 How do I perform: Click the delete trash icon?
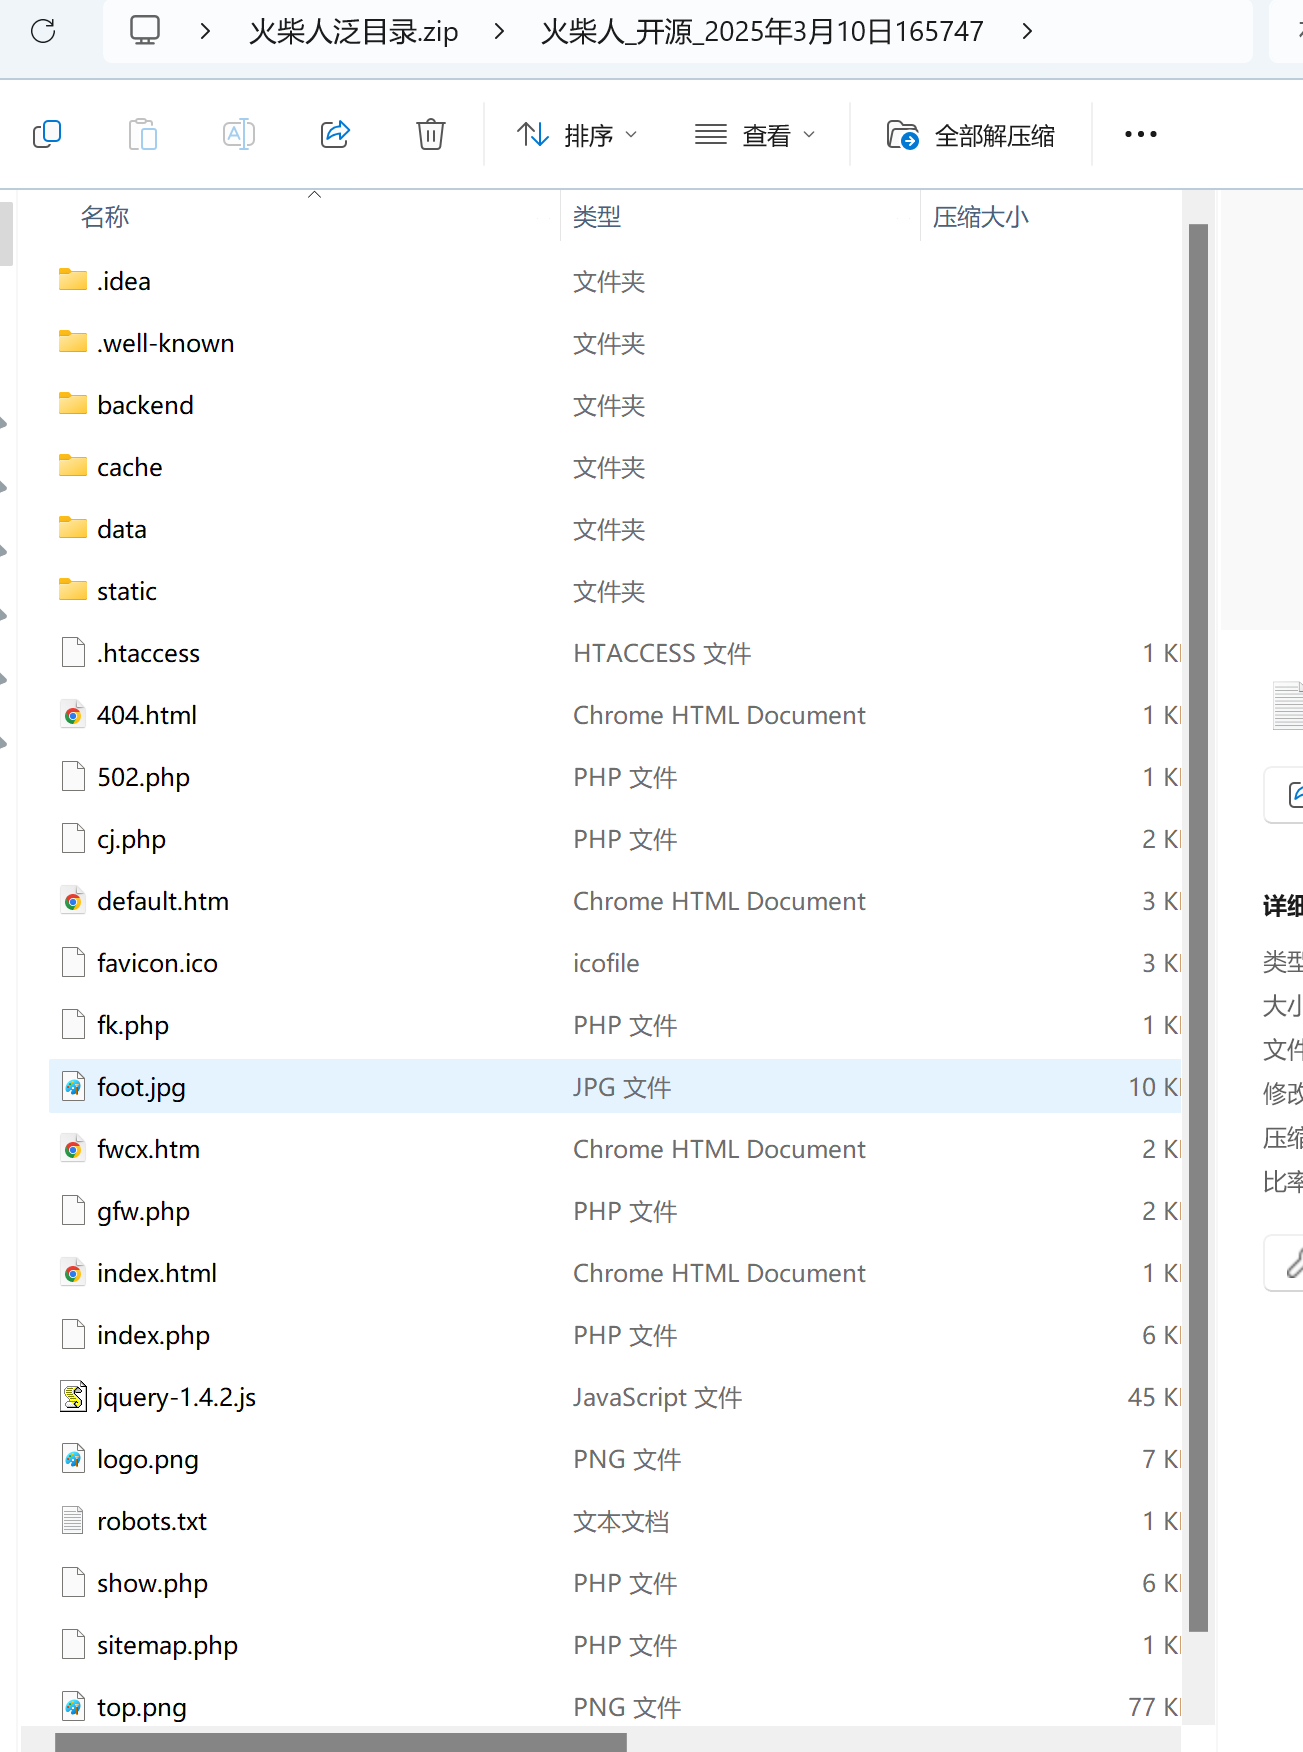[x=431, y=134]
